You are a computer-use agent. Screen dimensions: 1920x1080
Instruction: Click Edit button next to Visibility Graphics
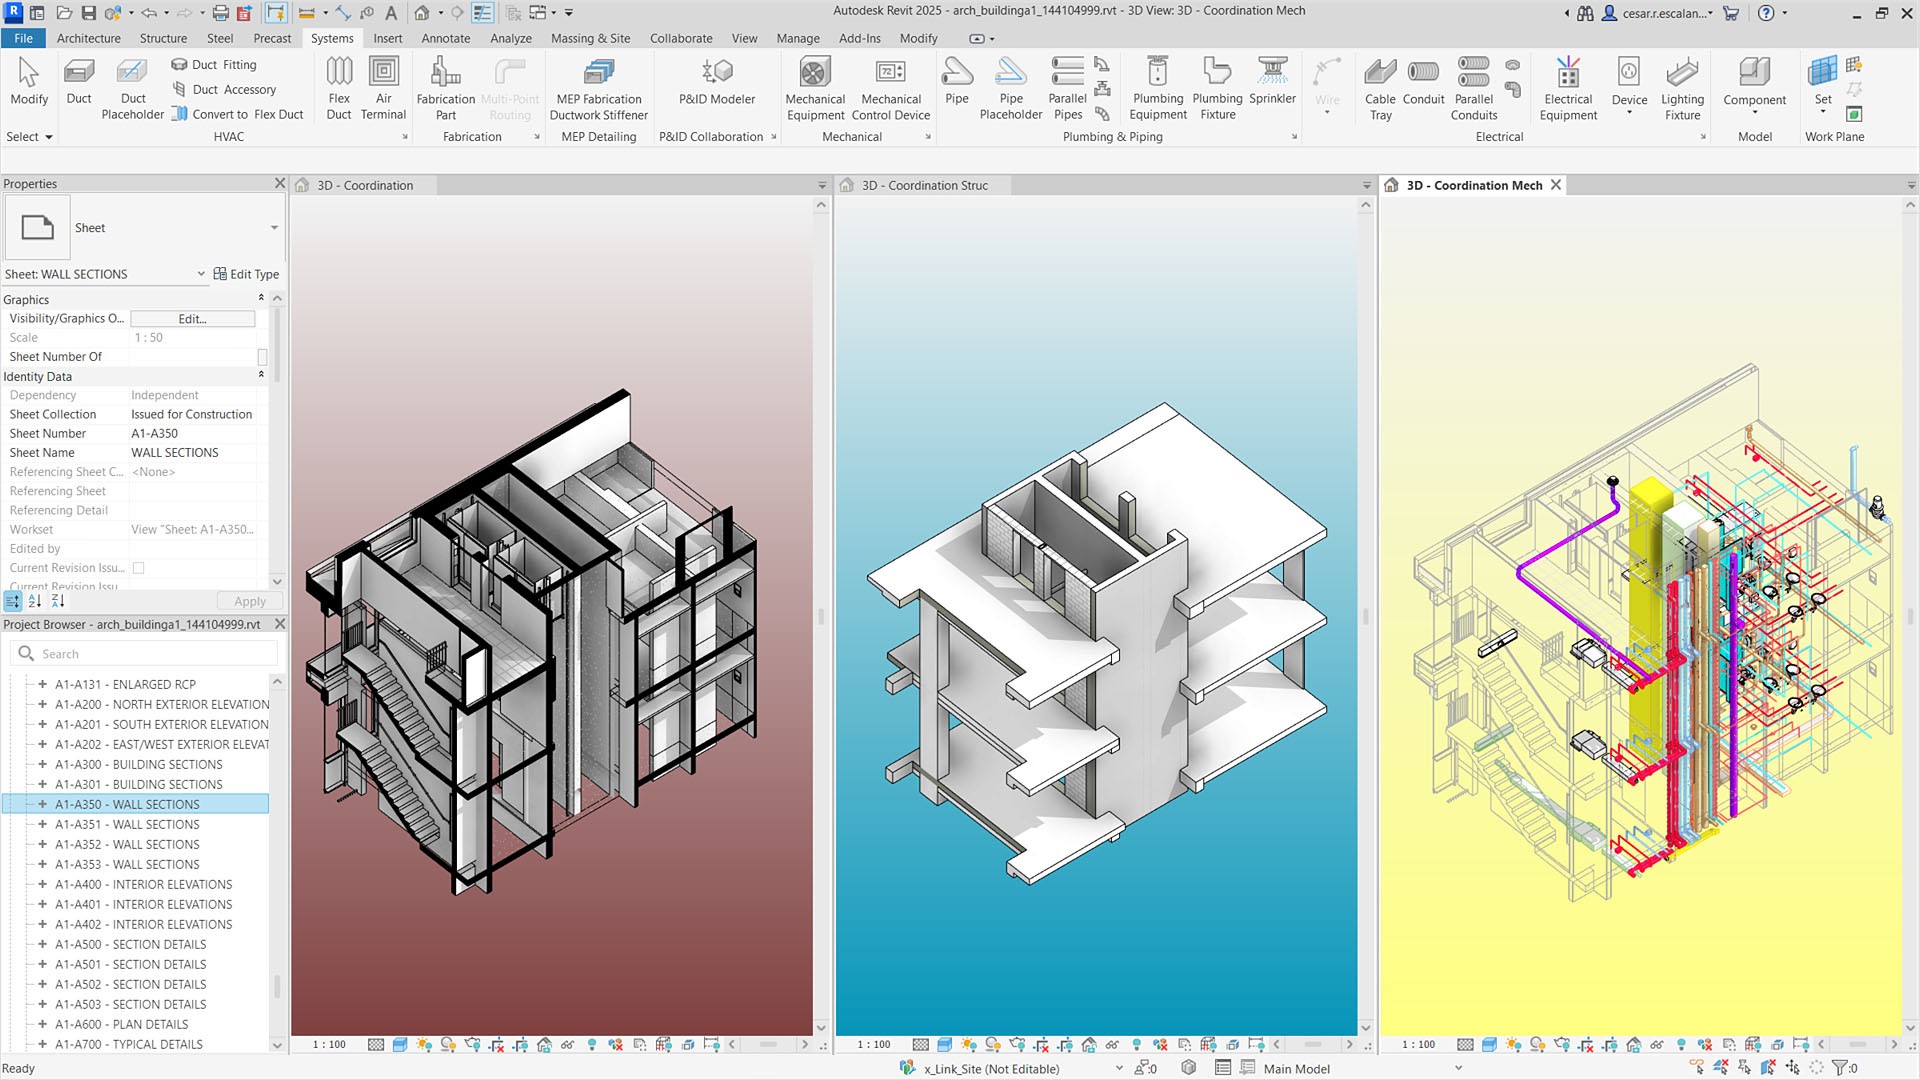click(x=193, y=318)
